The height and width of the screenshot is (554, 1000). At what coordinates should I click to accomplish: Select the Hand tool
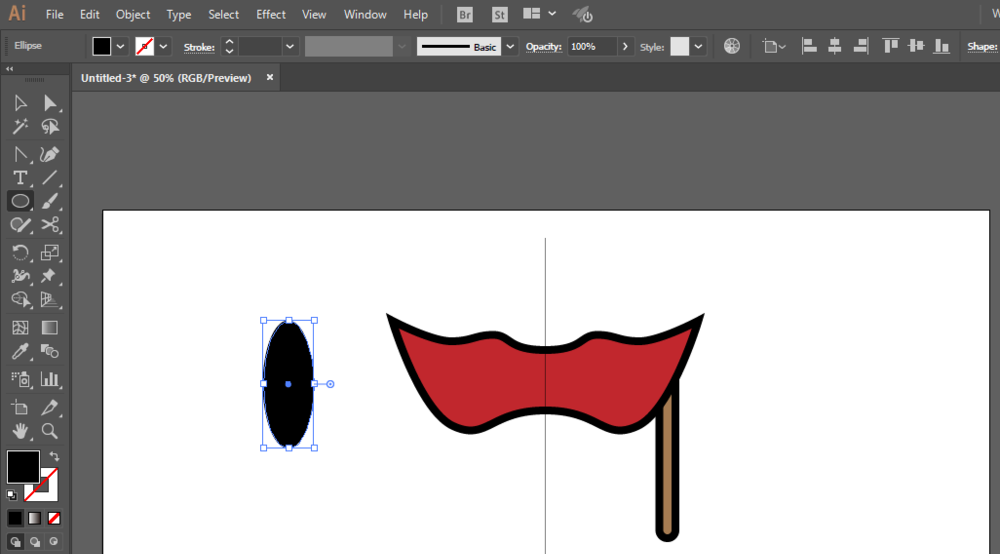point(20,431)
